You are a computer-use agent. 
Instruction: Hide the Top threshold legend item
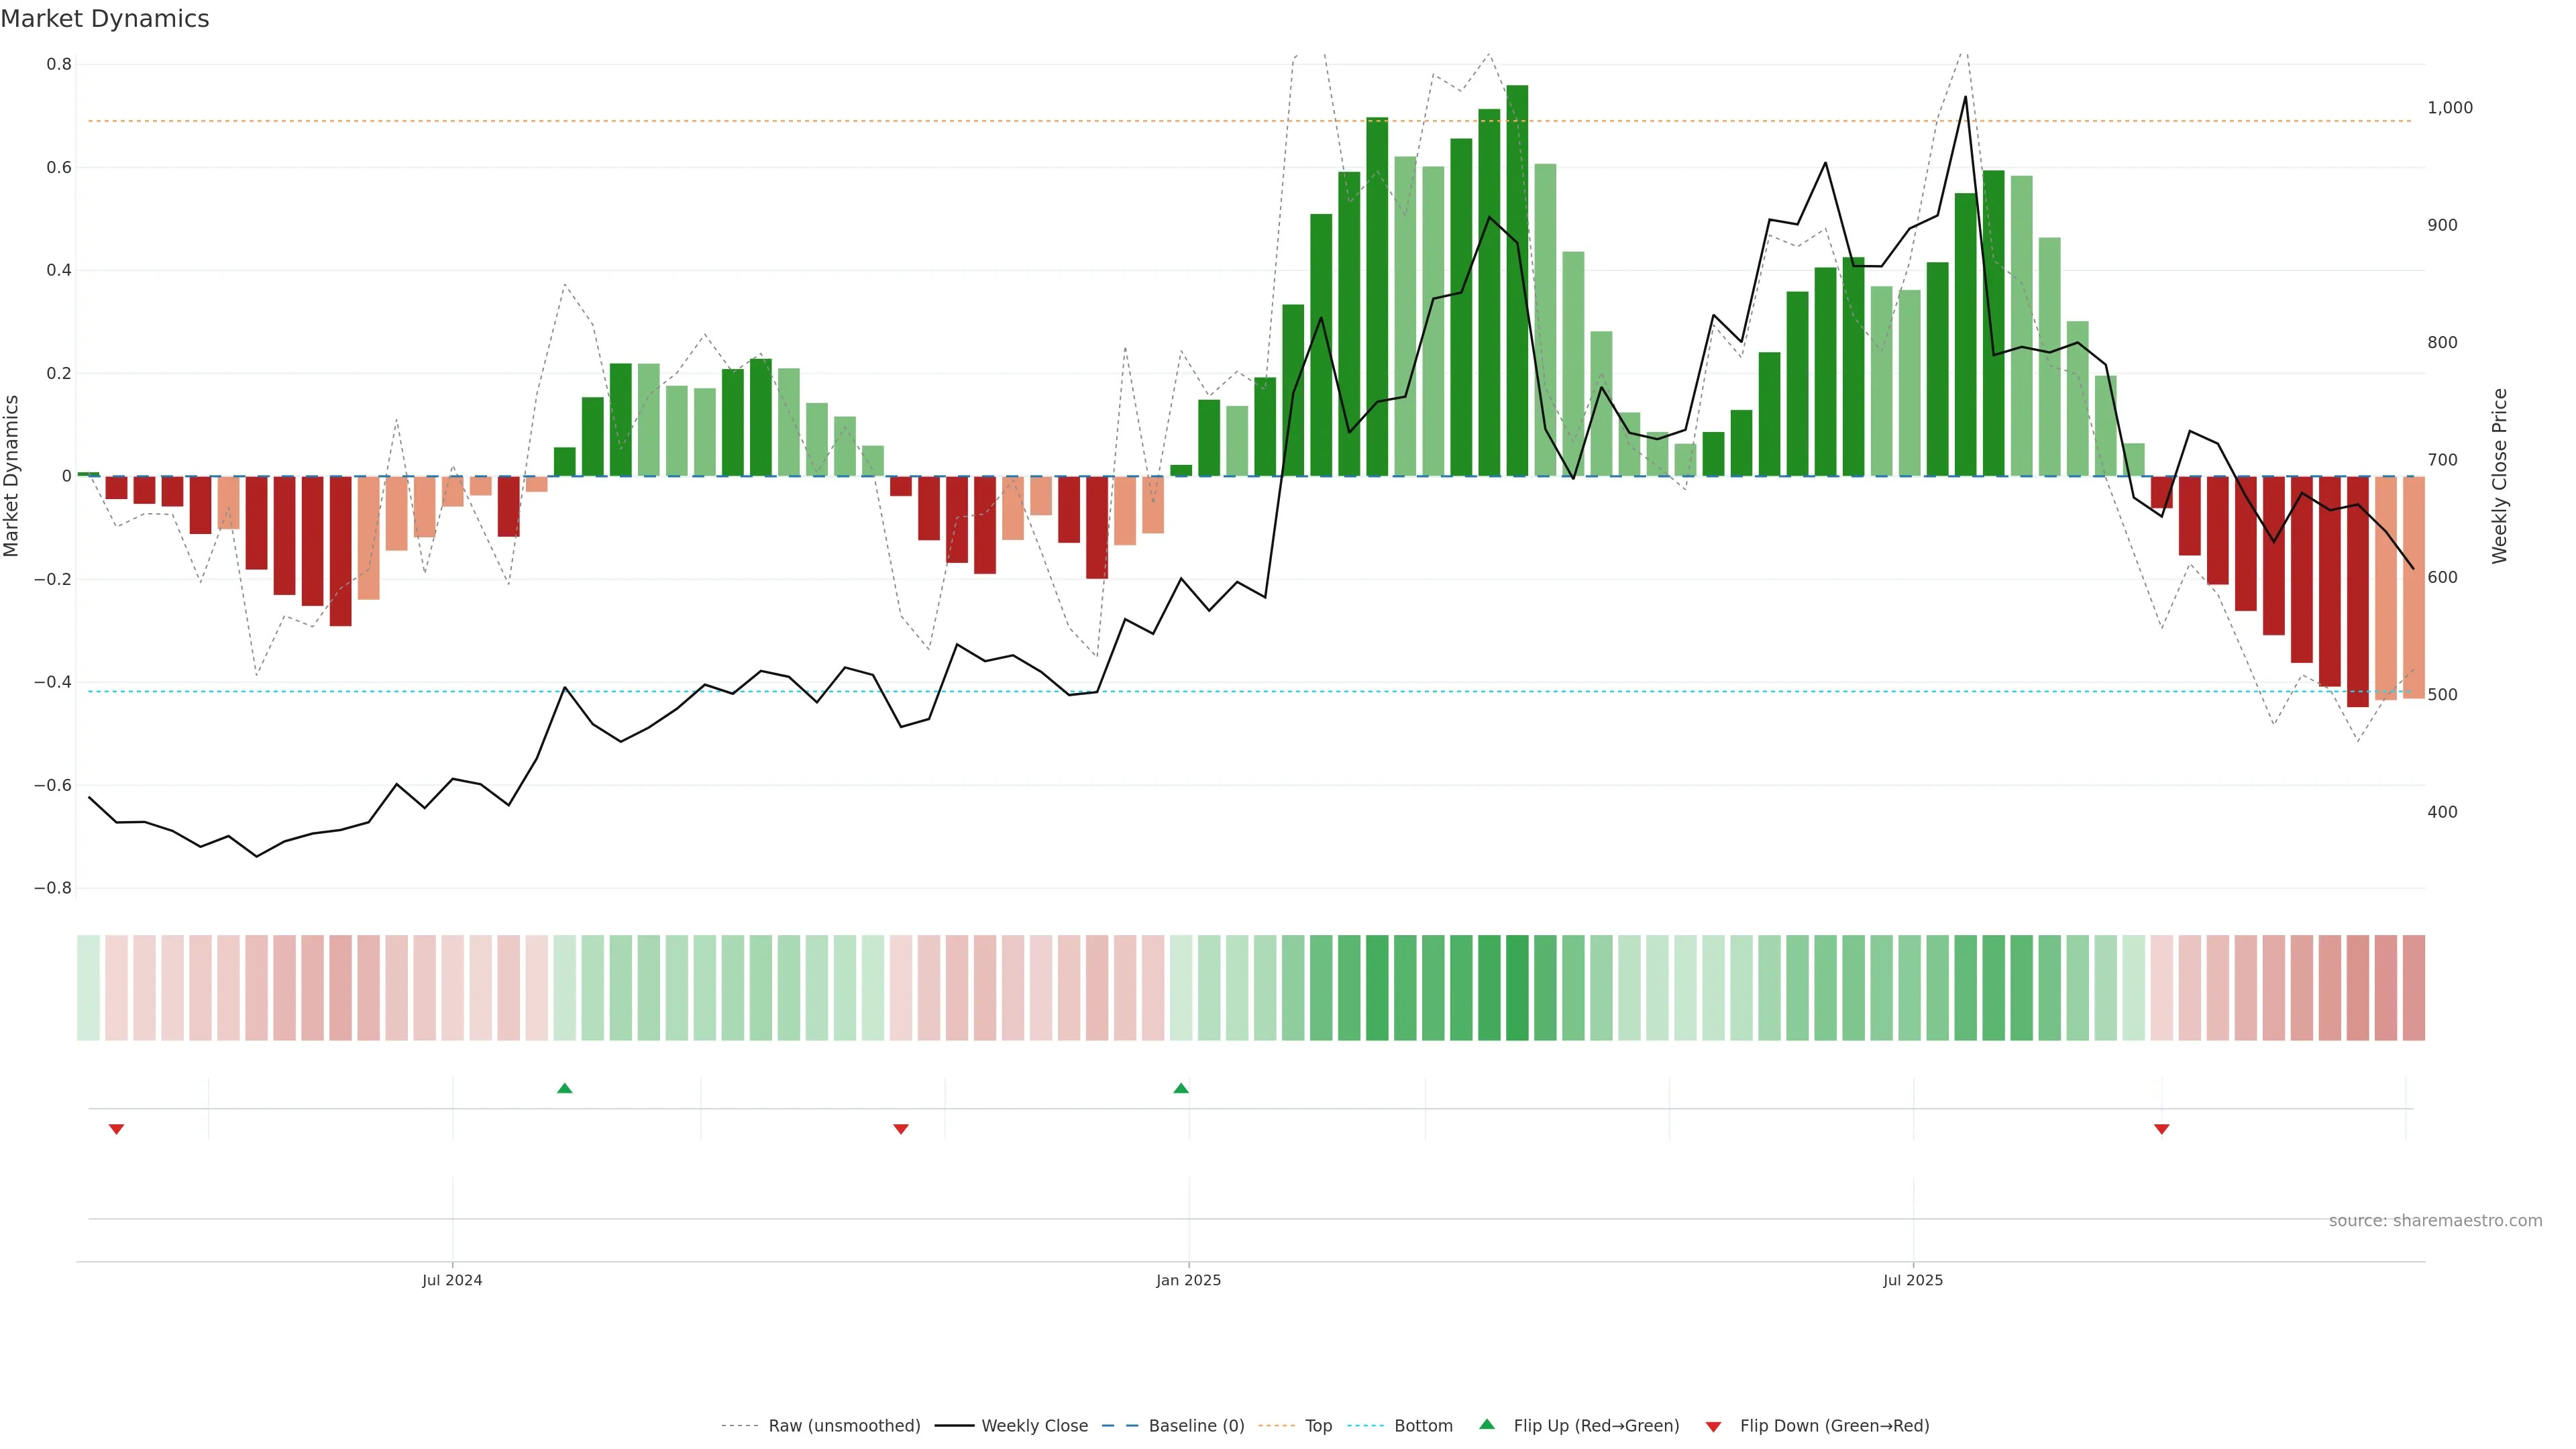pos(1317,1426)
